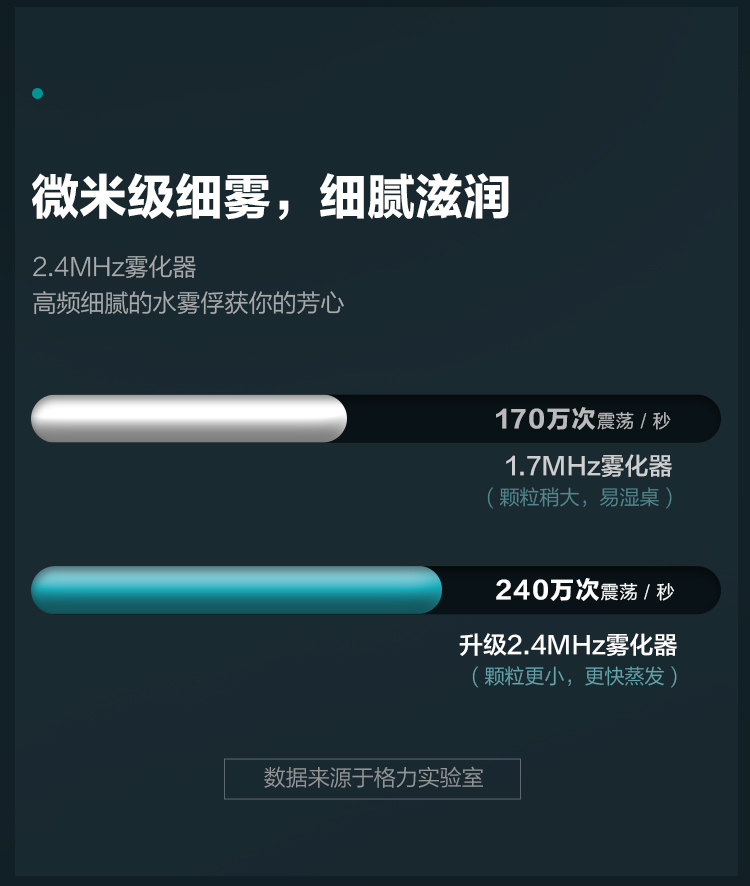Click the right end of the teal bar fill
Viewport: 750px width, 886px height.
[x=432, y=590]
